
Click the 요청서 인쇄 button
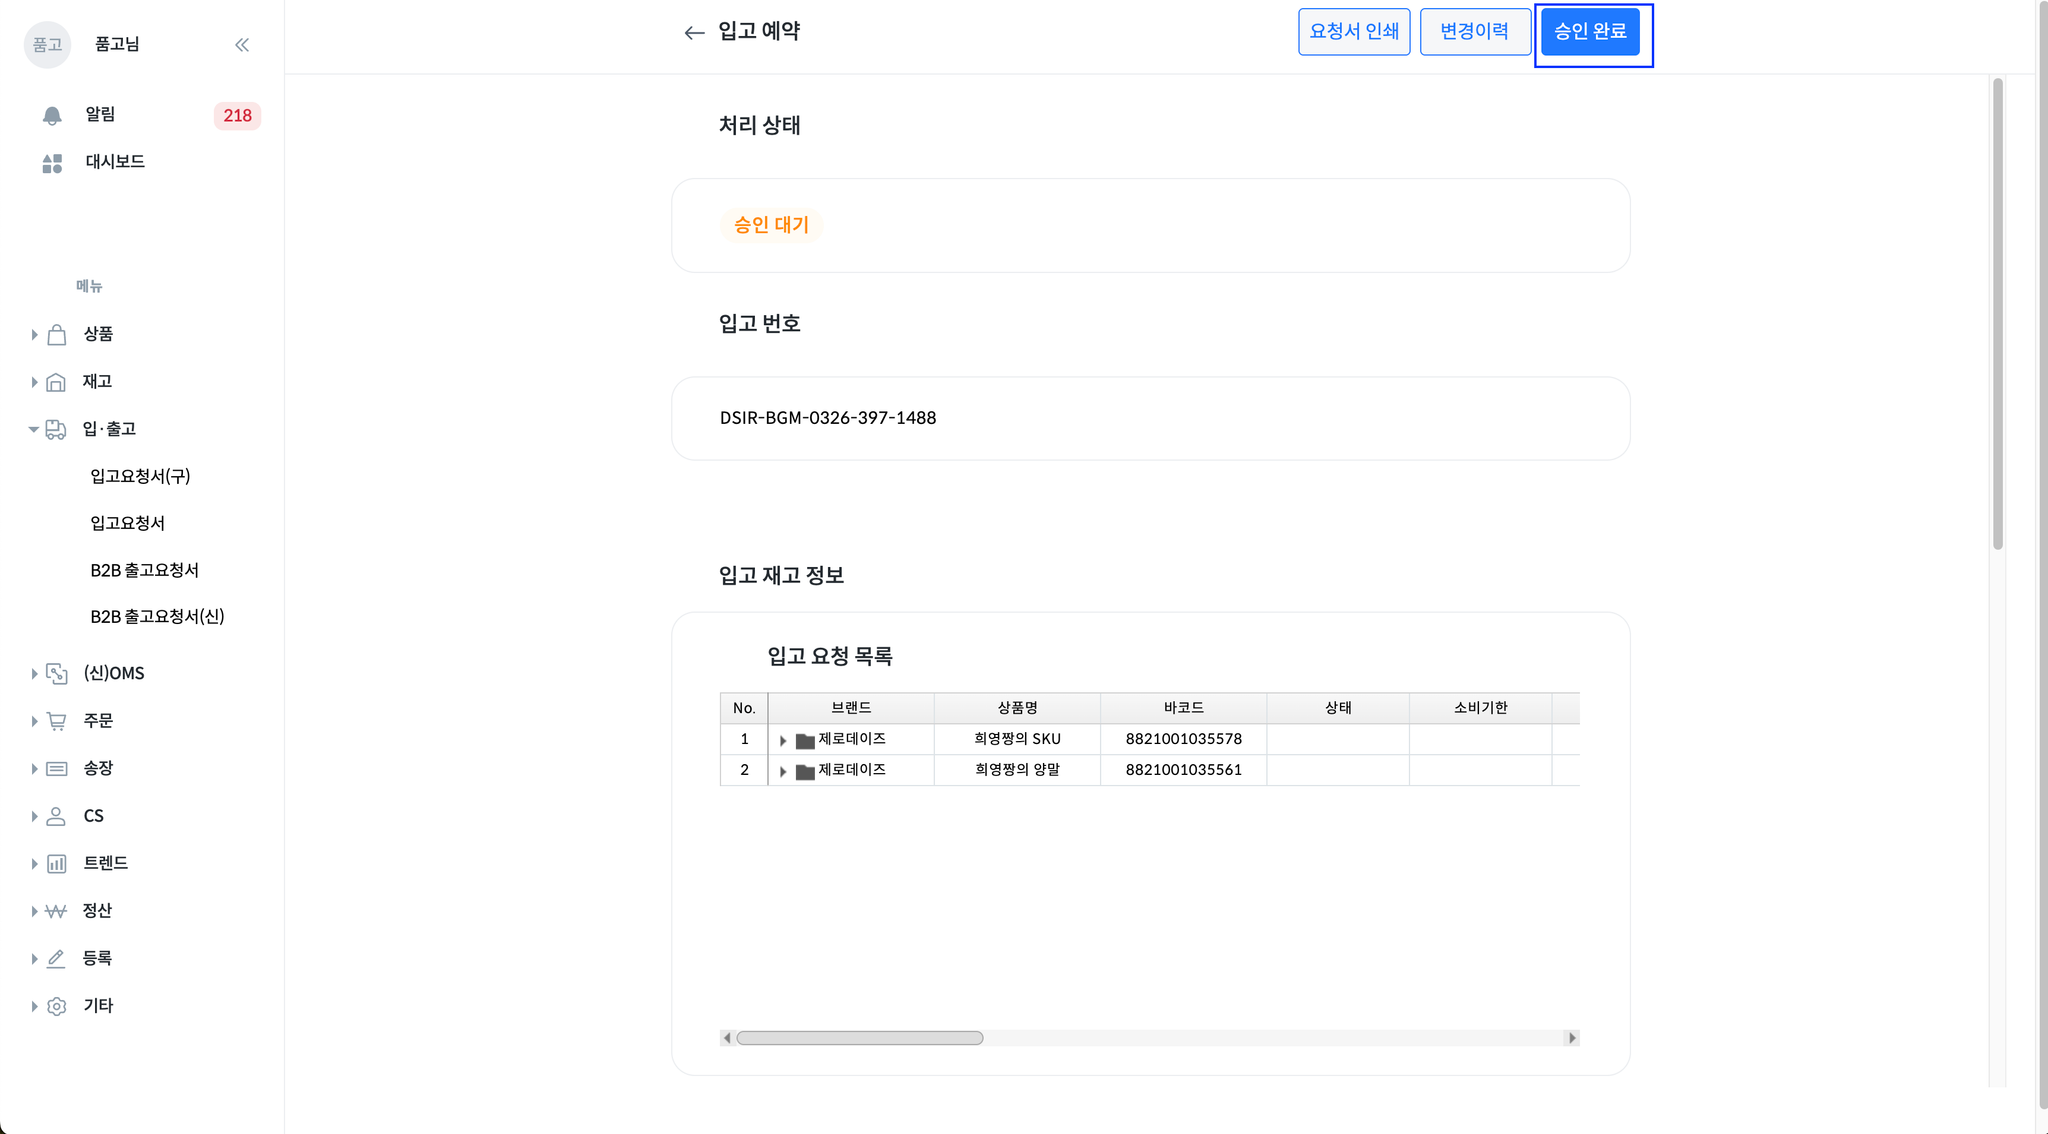(1354, 32)
